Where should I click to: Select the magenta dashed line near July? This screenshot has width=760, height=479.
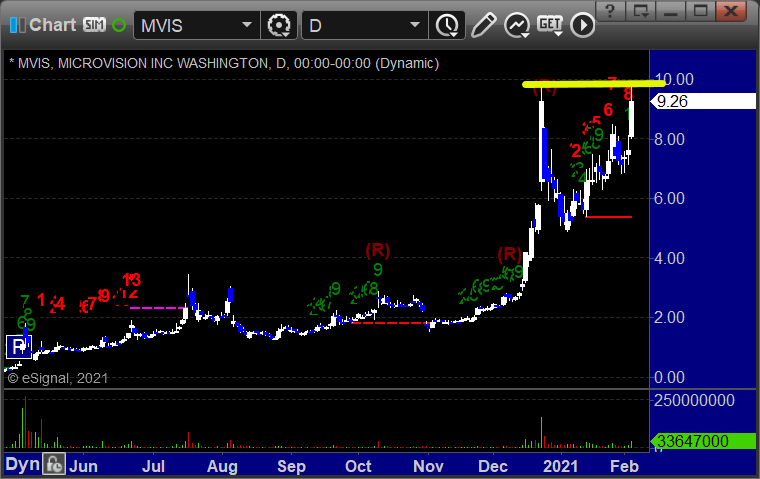point(158,307)
